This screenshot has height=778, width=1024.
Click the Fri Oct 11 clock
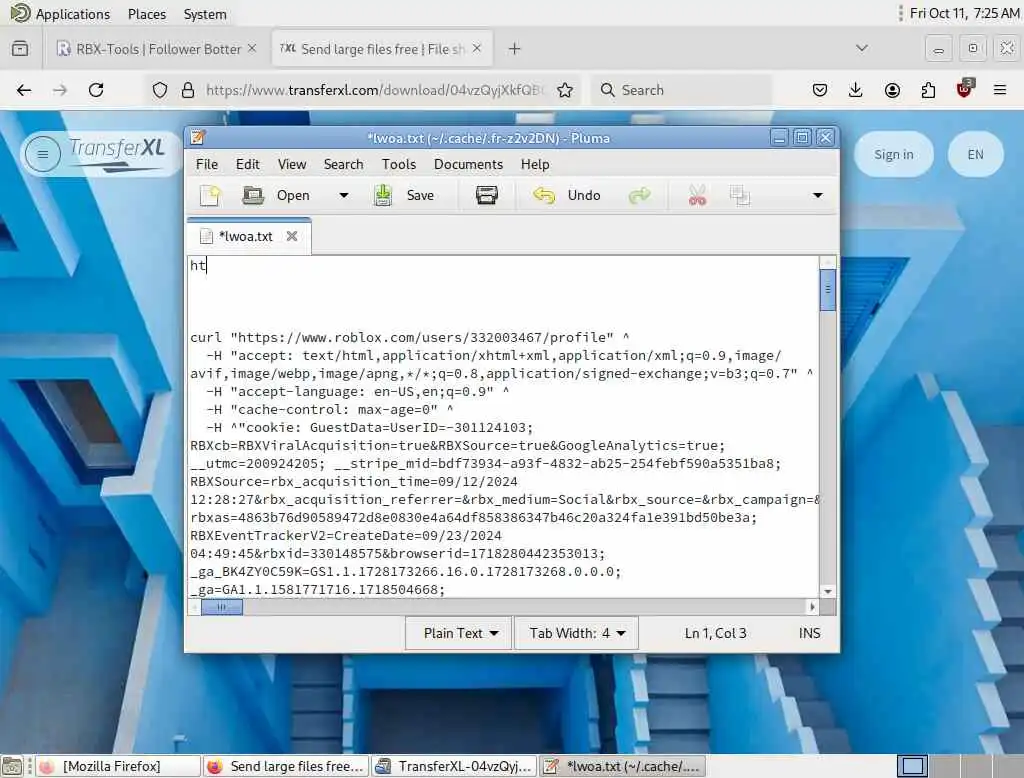point(965,13)
